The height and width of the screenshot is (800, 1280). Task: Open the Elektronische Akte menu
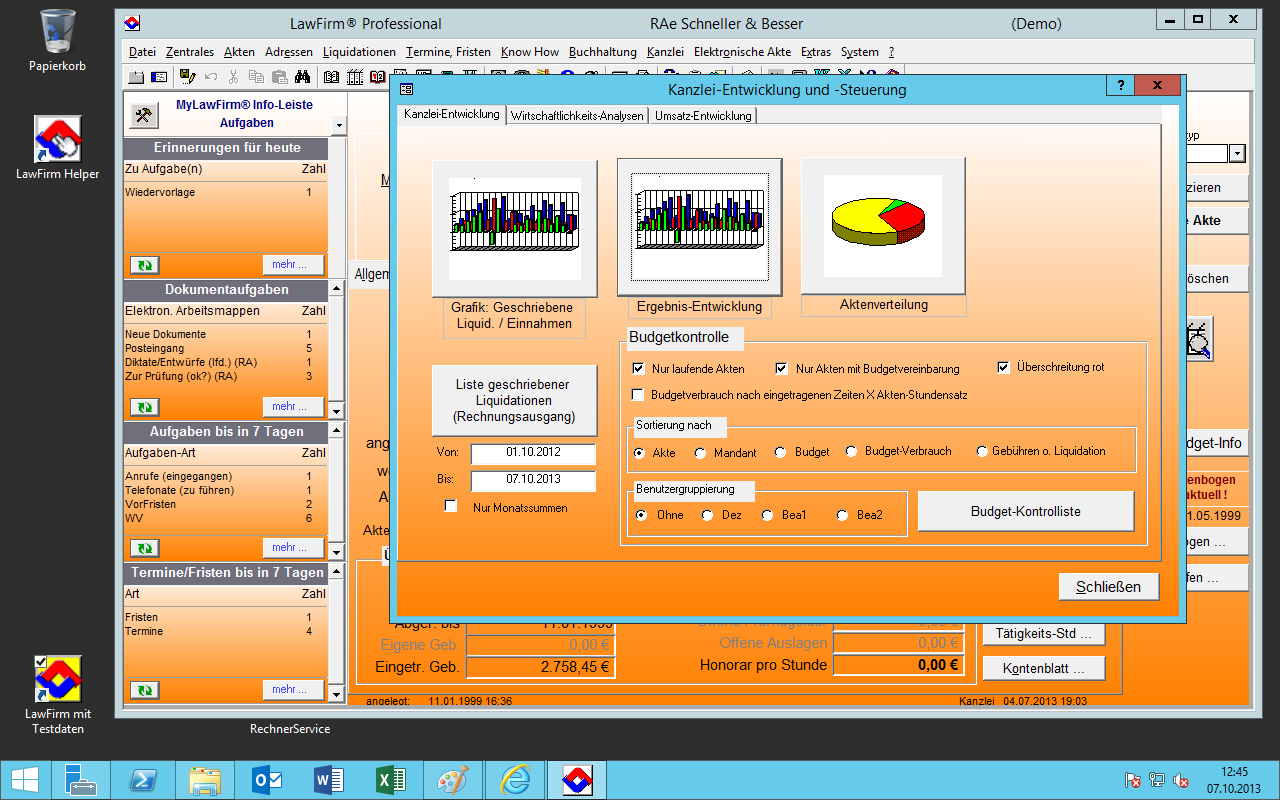(742, 52)
